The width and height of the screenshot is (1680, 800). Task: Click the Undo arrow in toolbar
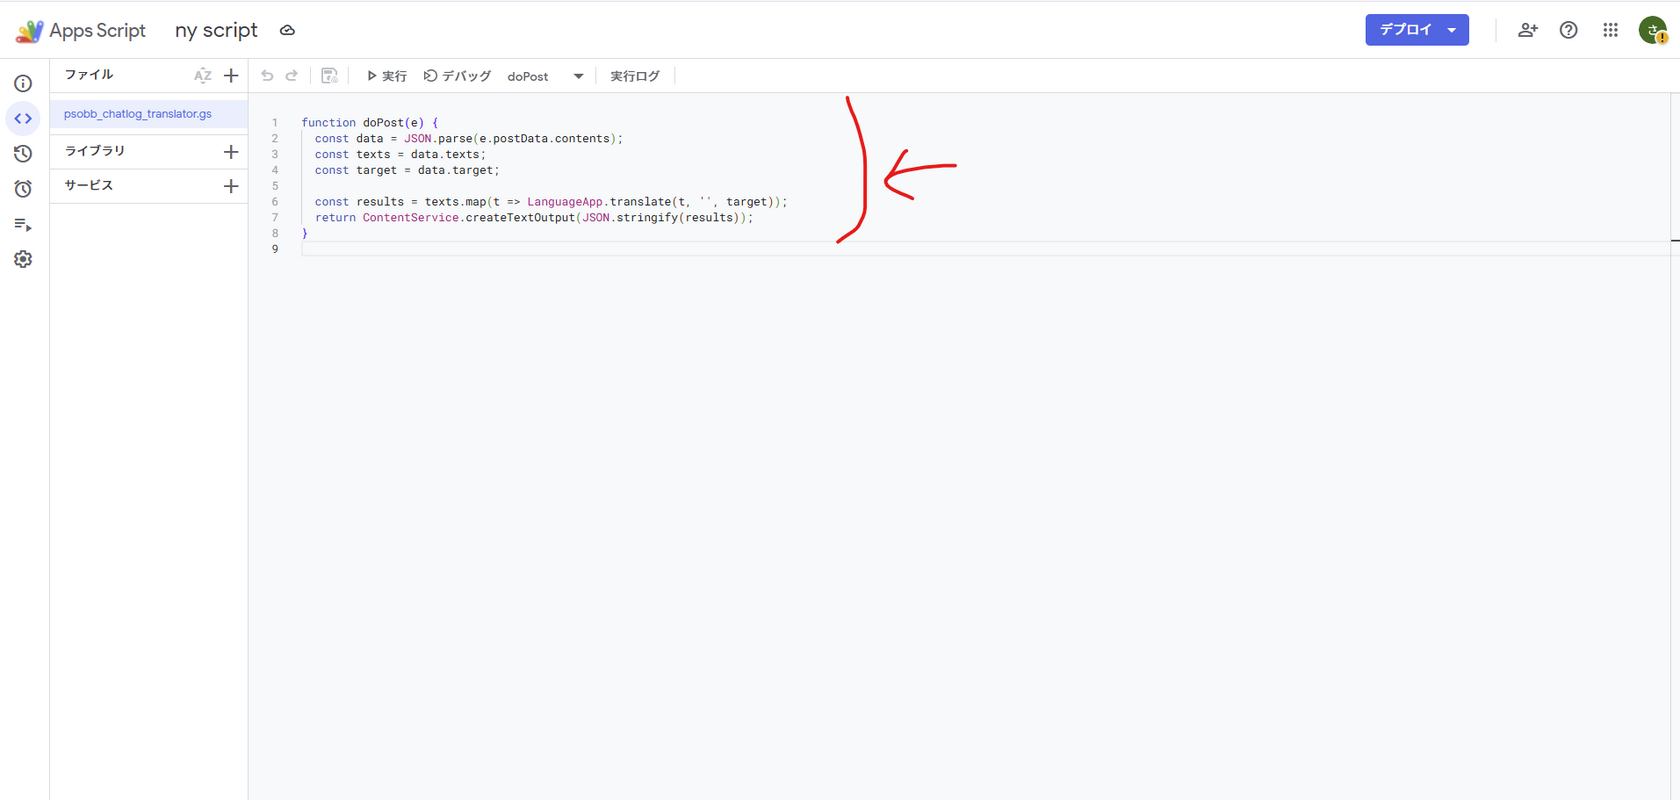tap(267, 76)
